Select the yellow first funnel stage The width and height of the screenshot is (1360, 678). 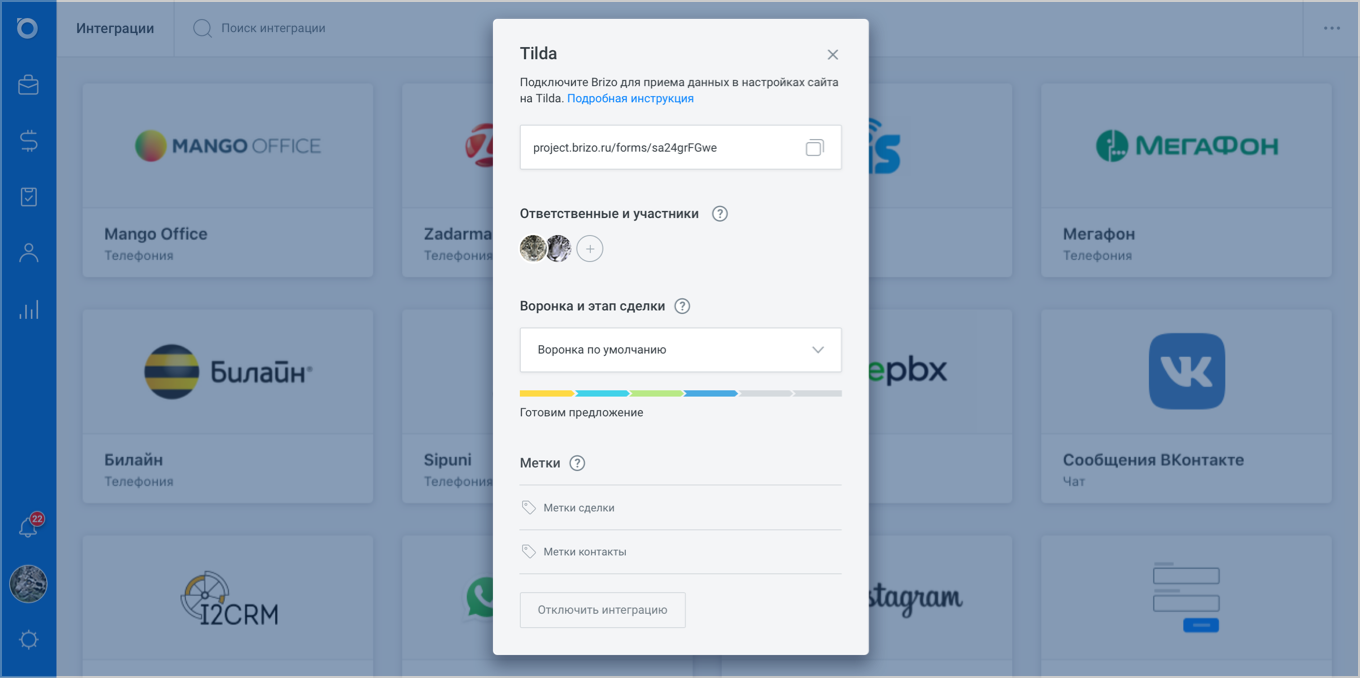(547, 394)
